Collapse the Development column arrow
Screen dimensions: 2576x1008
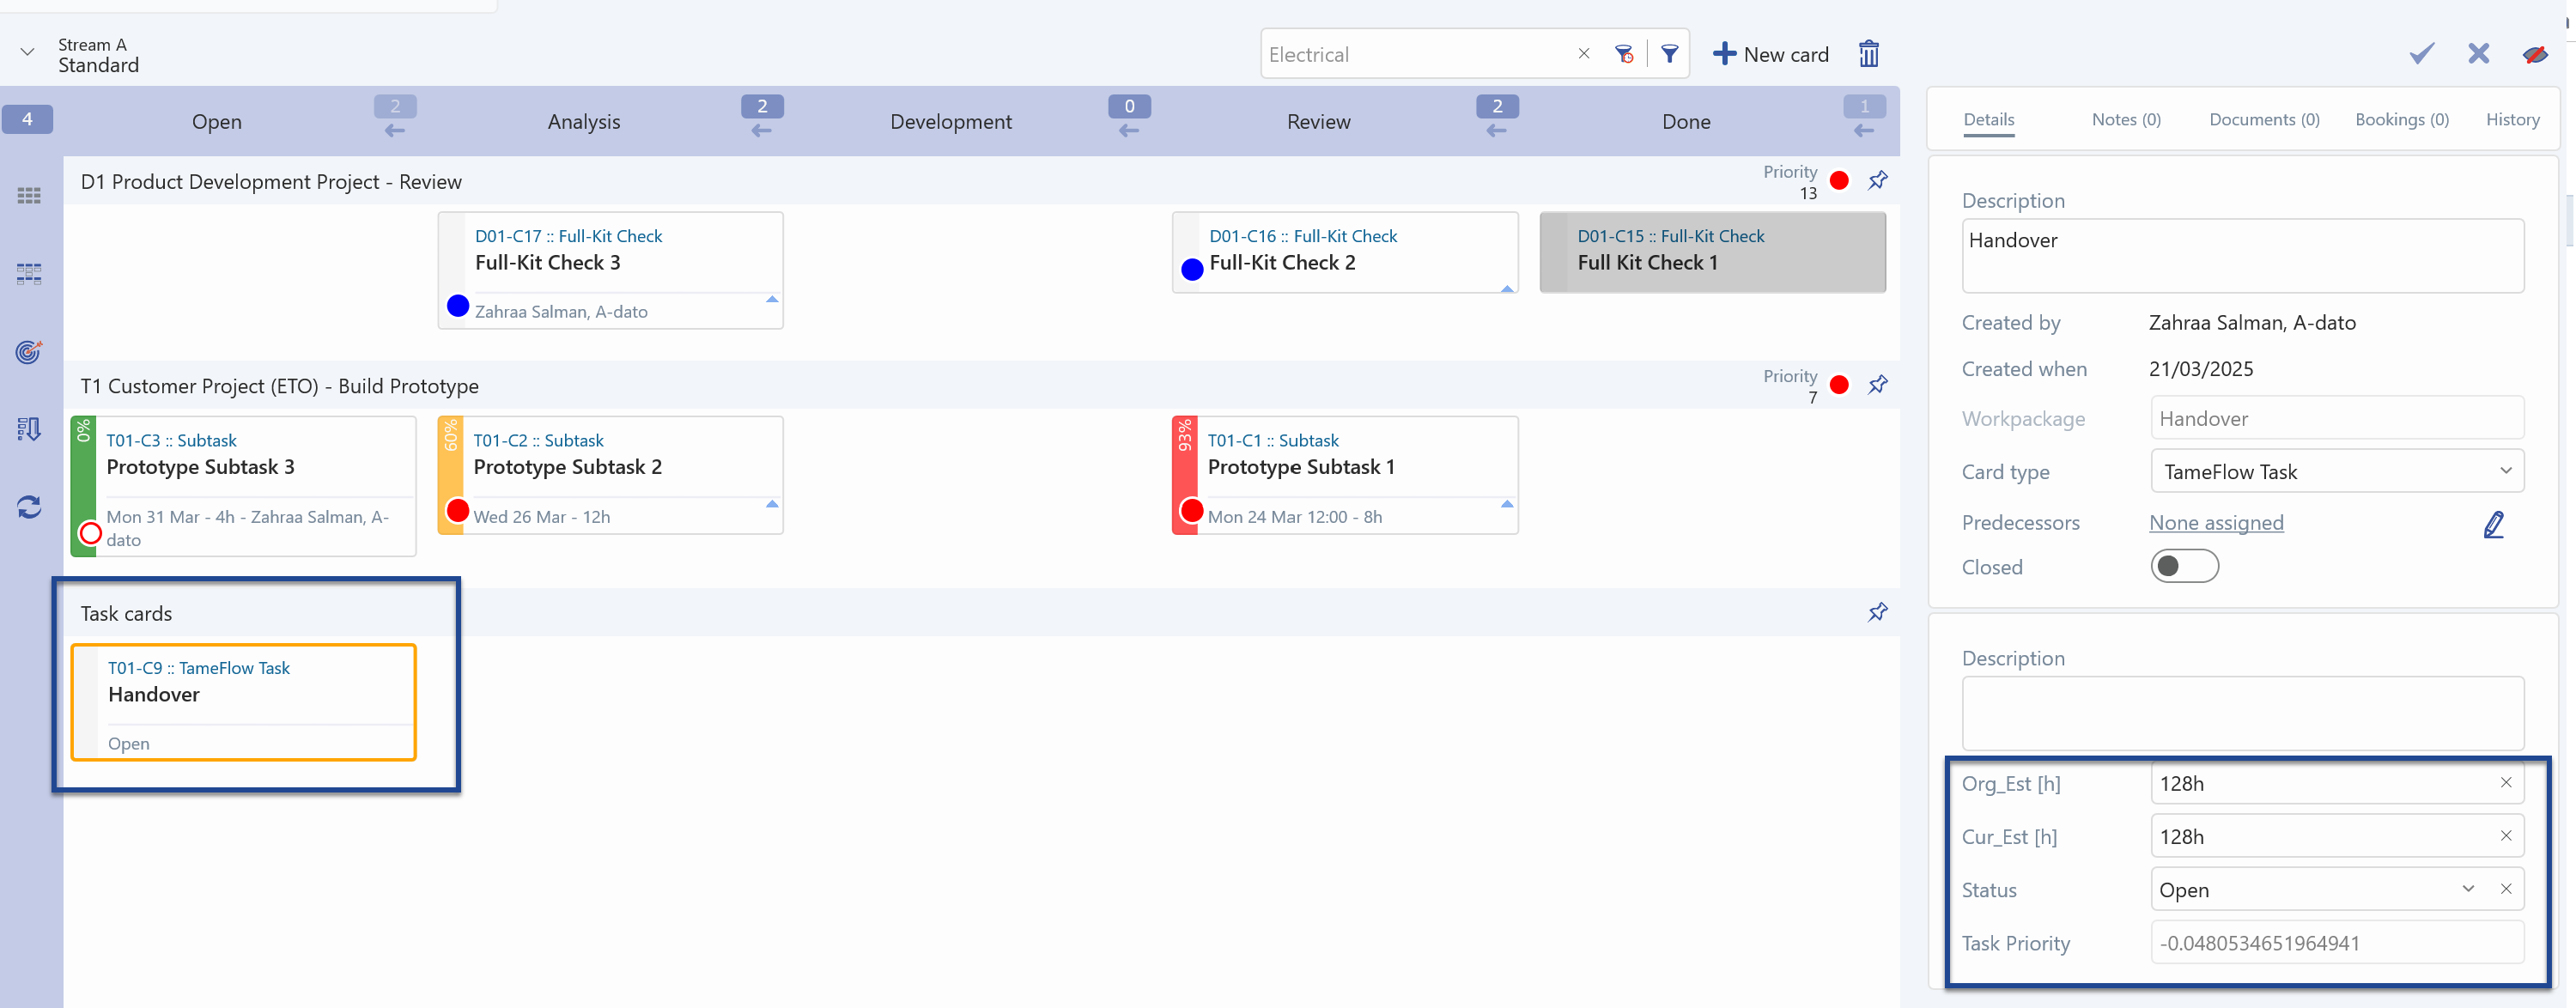coord(1129,131)
